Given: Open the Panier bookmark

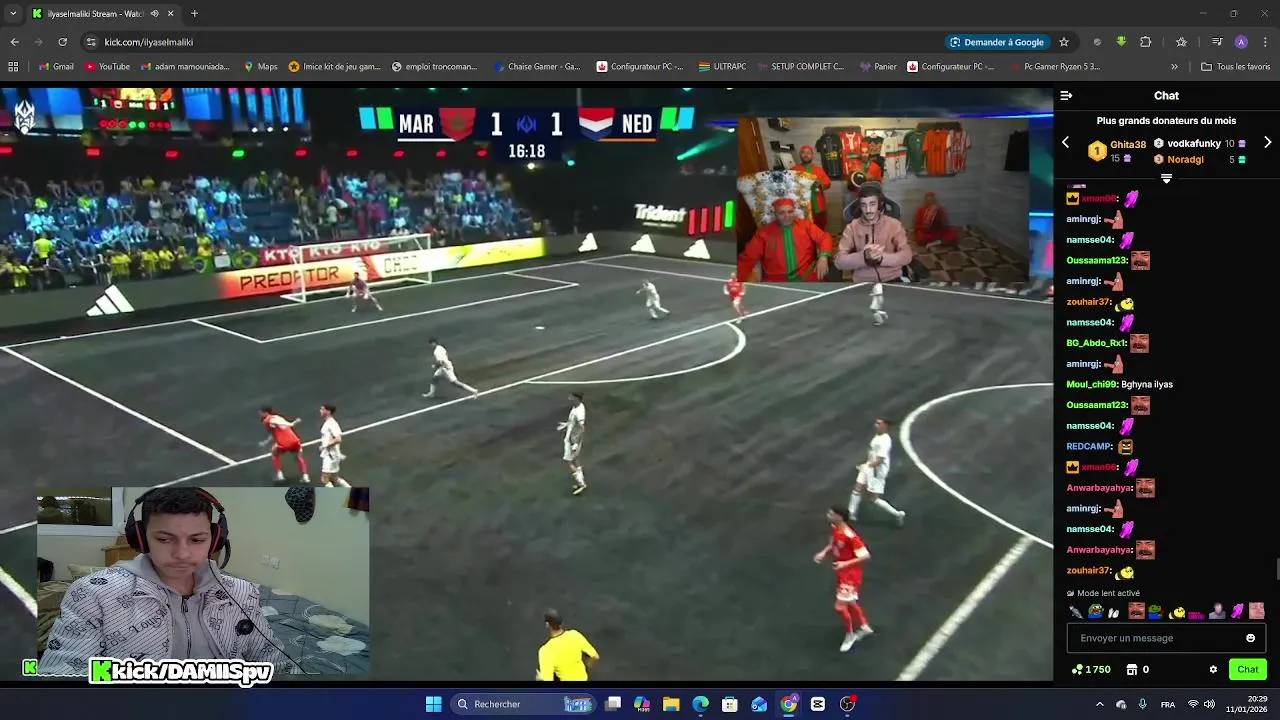Looking at the screenshot, I should click(x=877, y=67).
